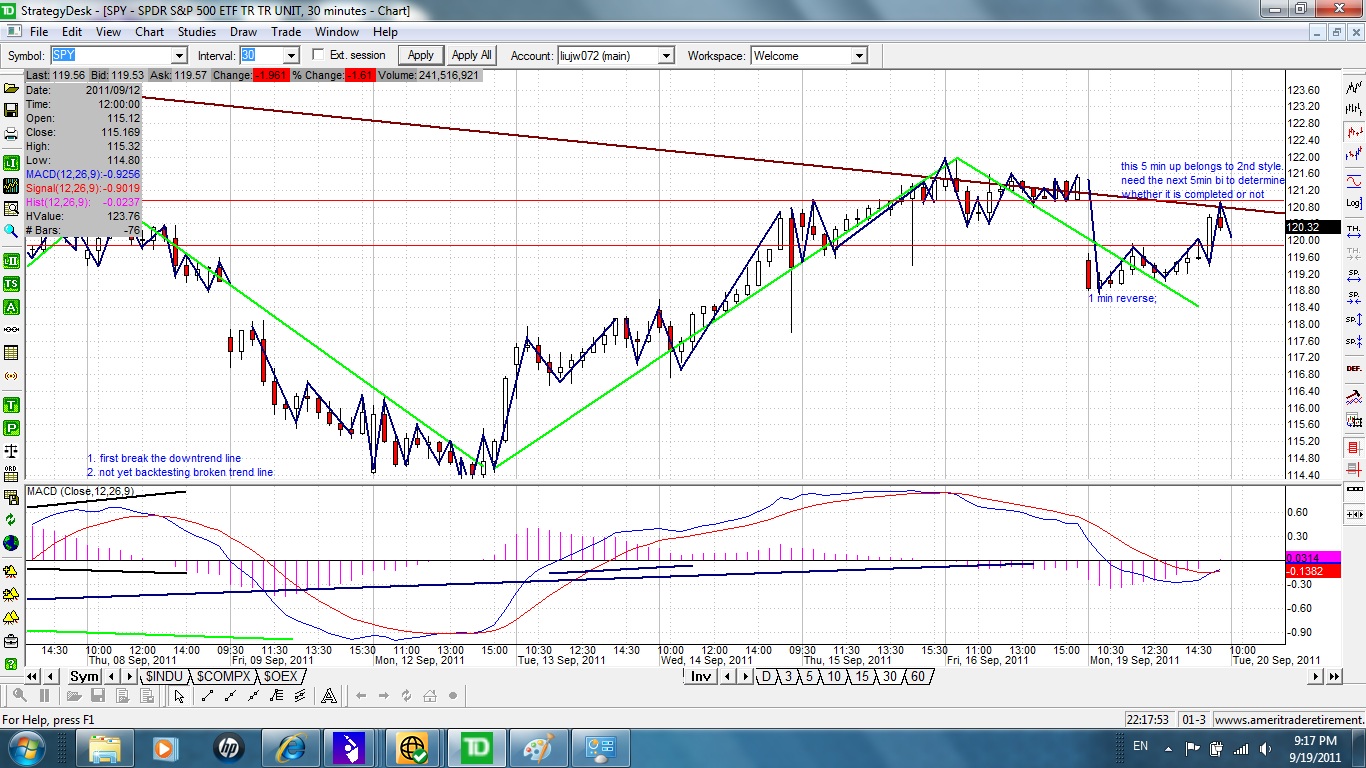The height and width of the screenshot is (768, 1366).
Task: Open Paint from the taskbar
Action: tap(539, 748)
